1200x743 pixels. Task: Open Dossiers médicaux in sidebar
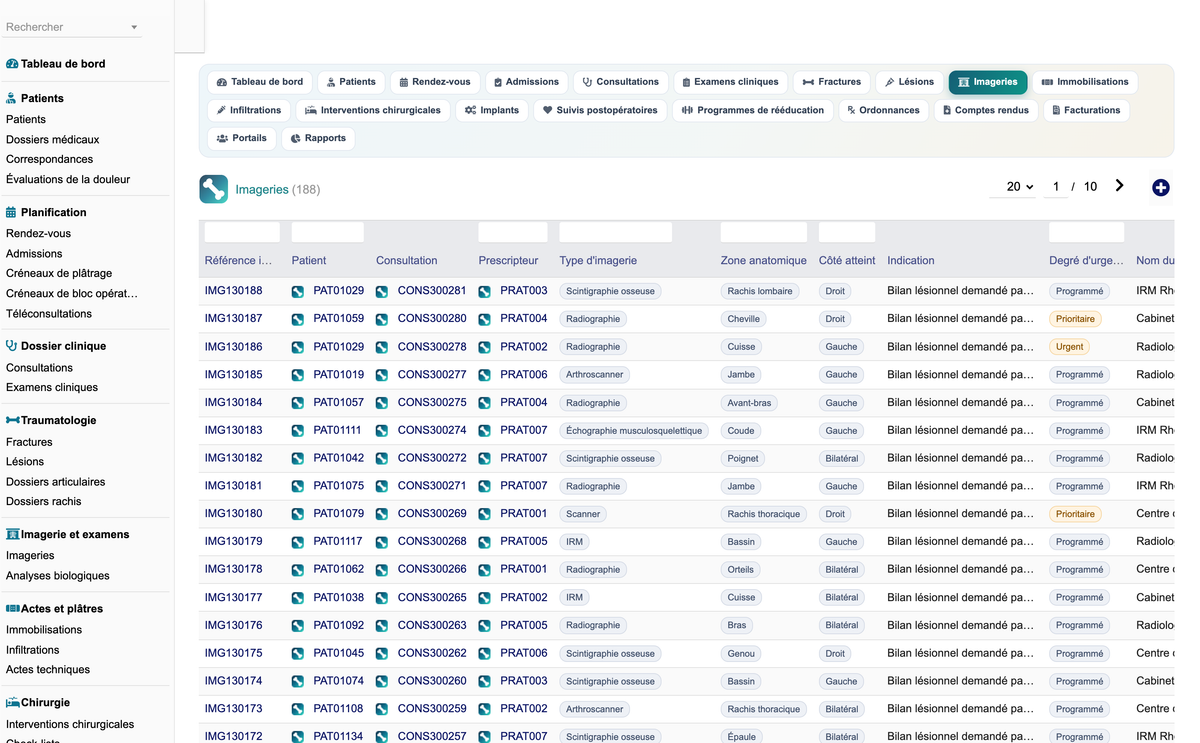52,139
